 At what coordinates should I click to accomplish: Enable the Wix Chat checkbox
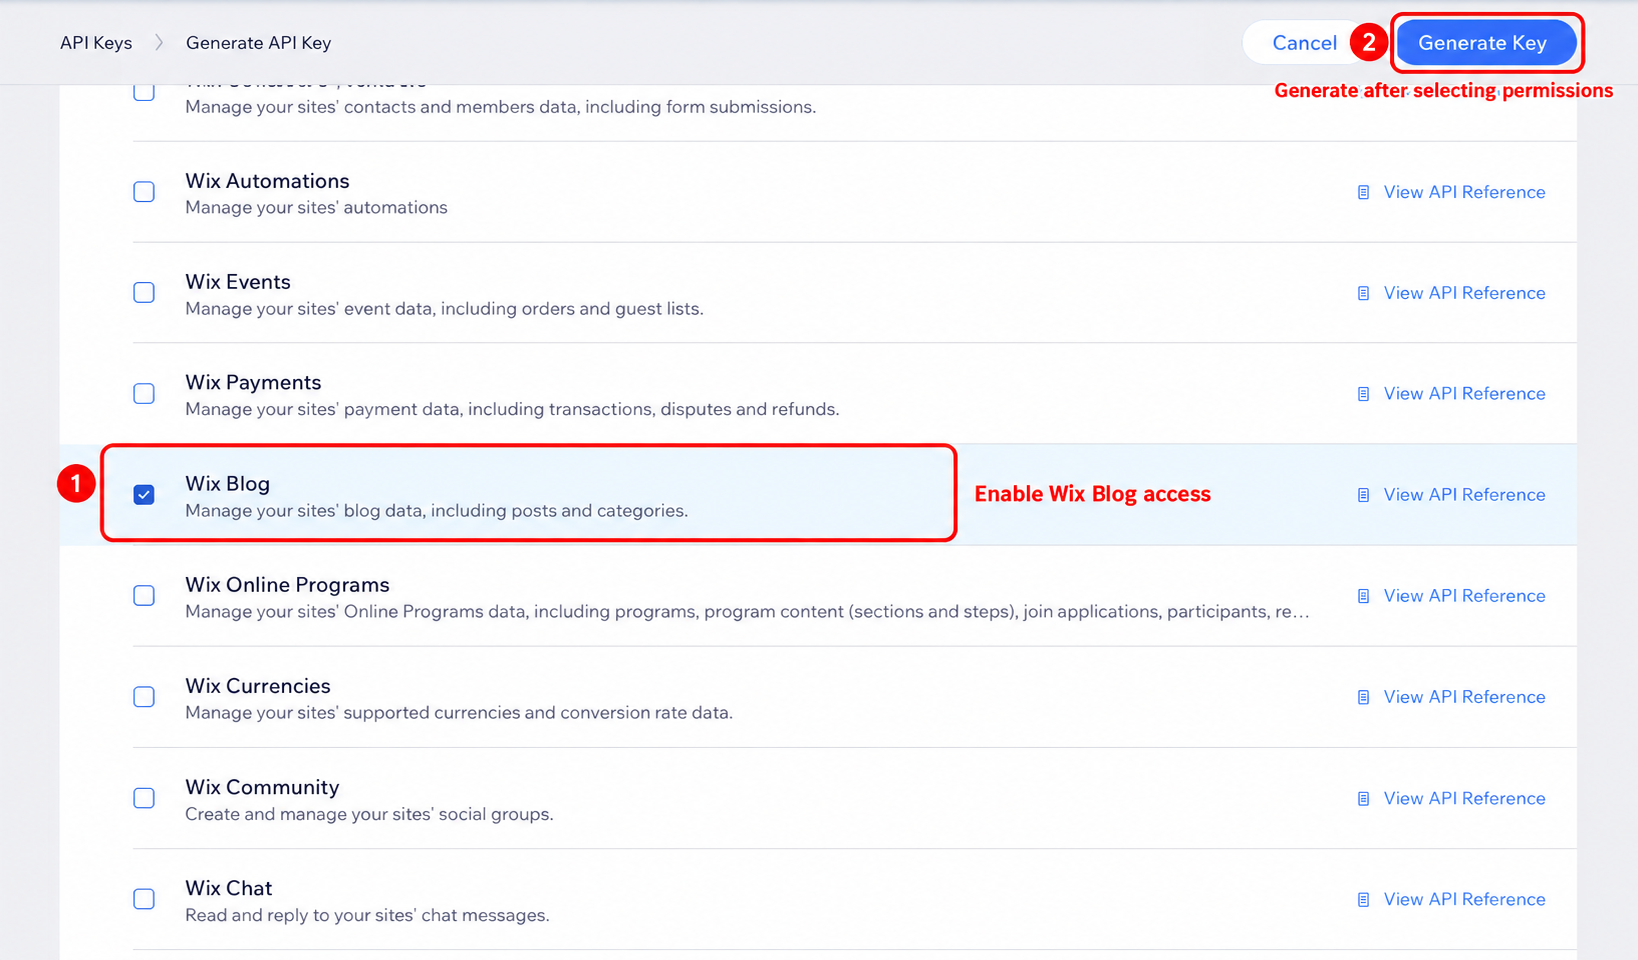coord(144,899)
